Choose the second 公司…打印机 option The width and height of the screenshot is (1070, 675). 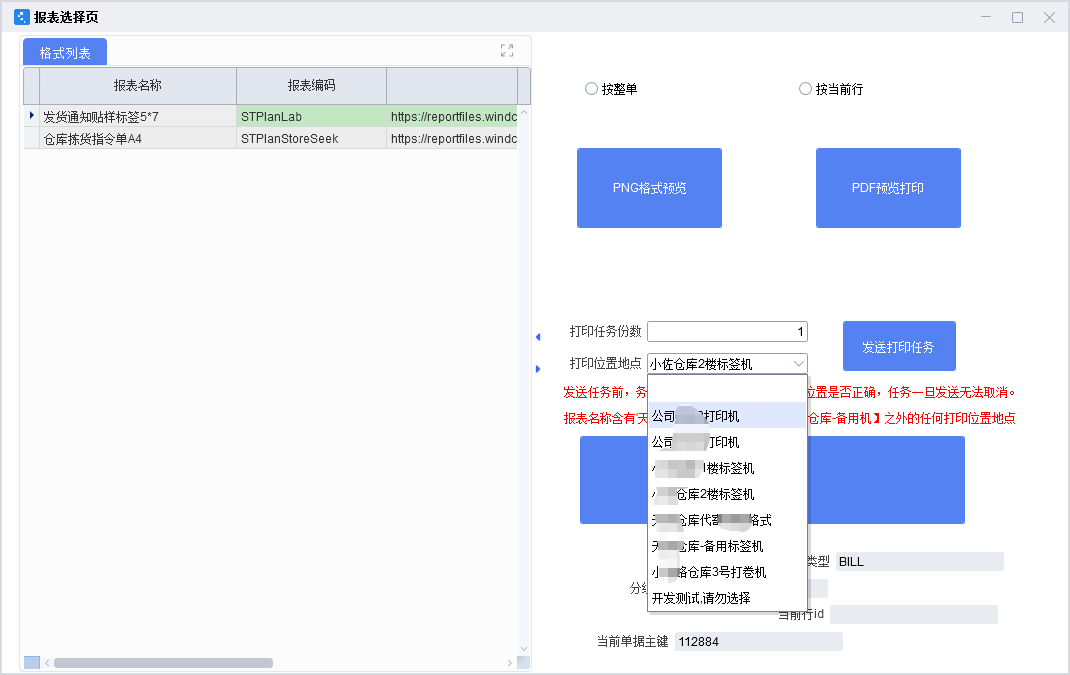pos(727,442)
